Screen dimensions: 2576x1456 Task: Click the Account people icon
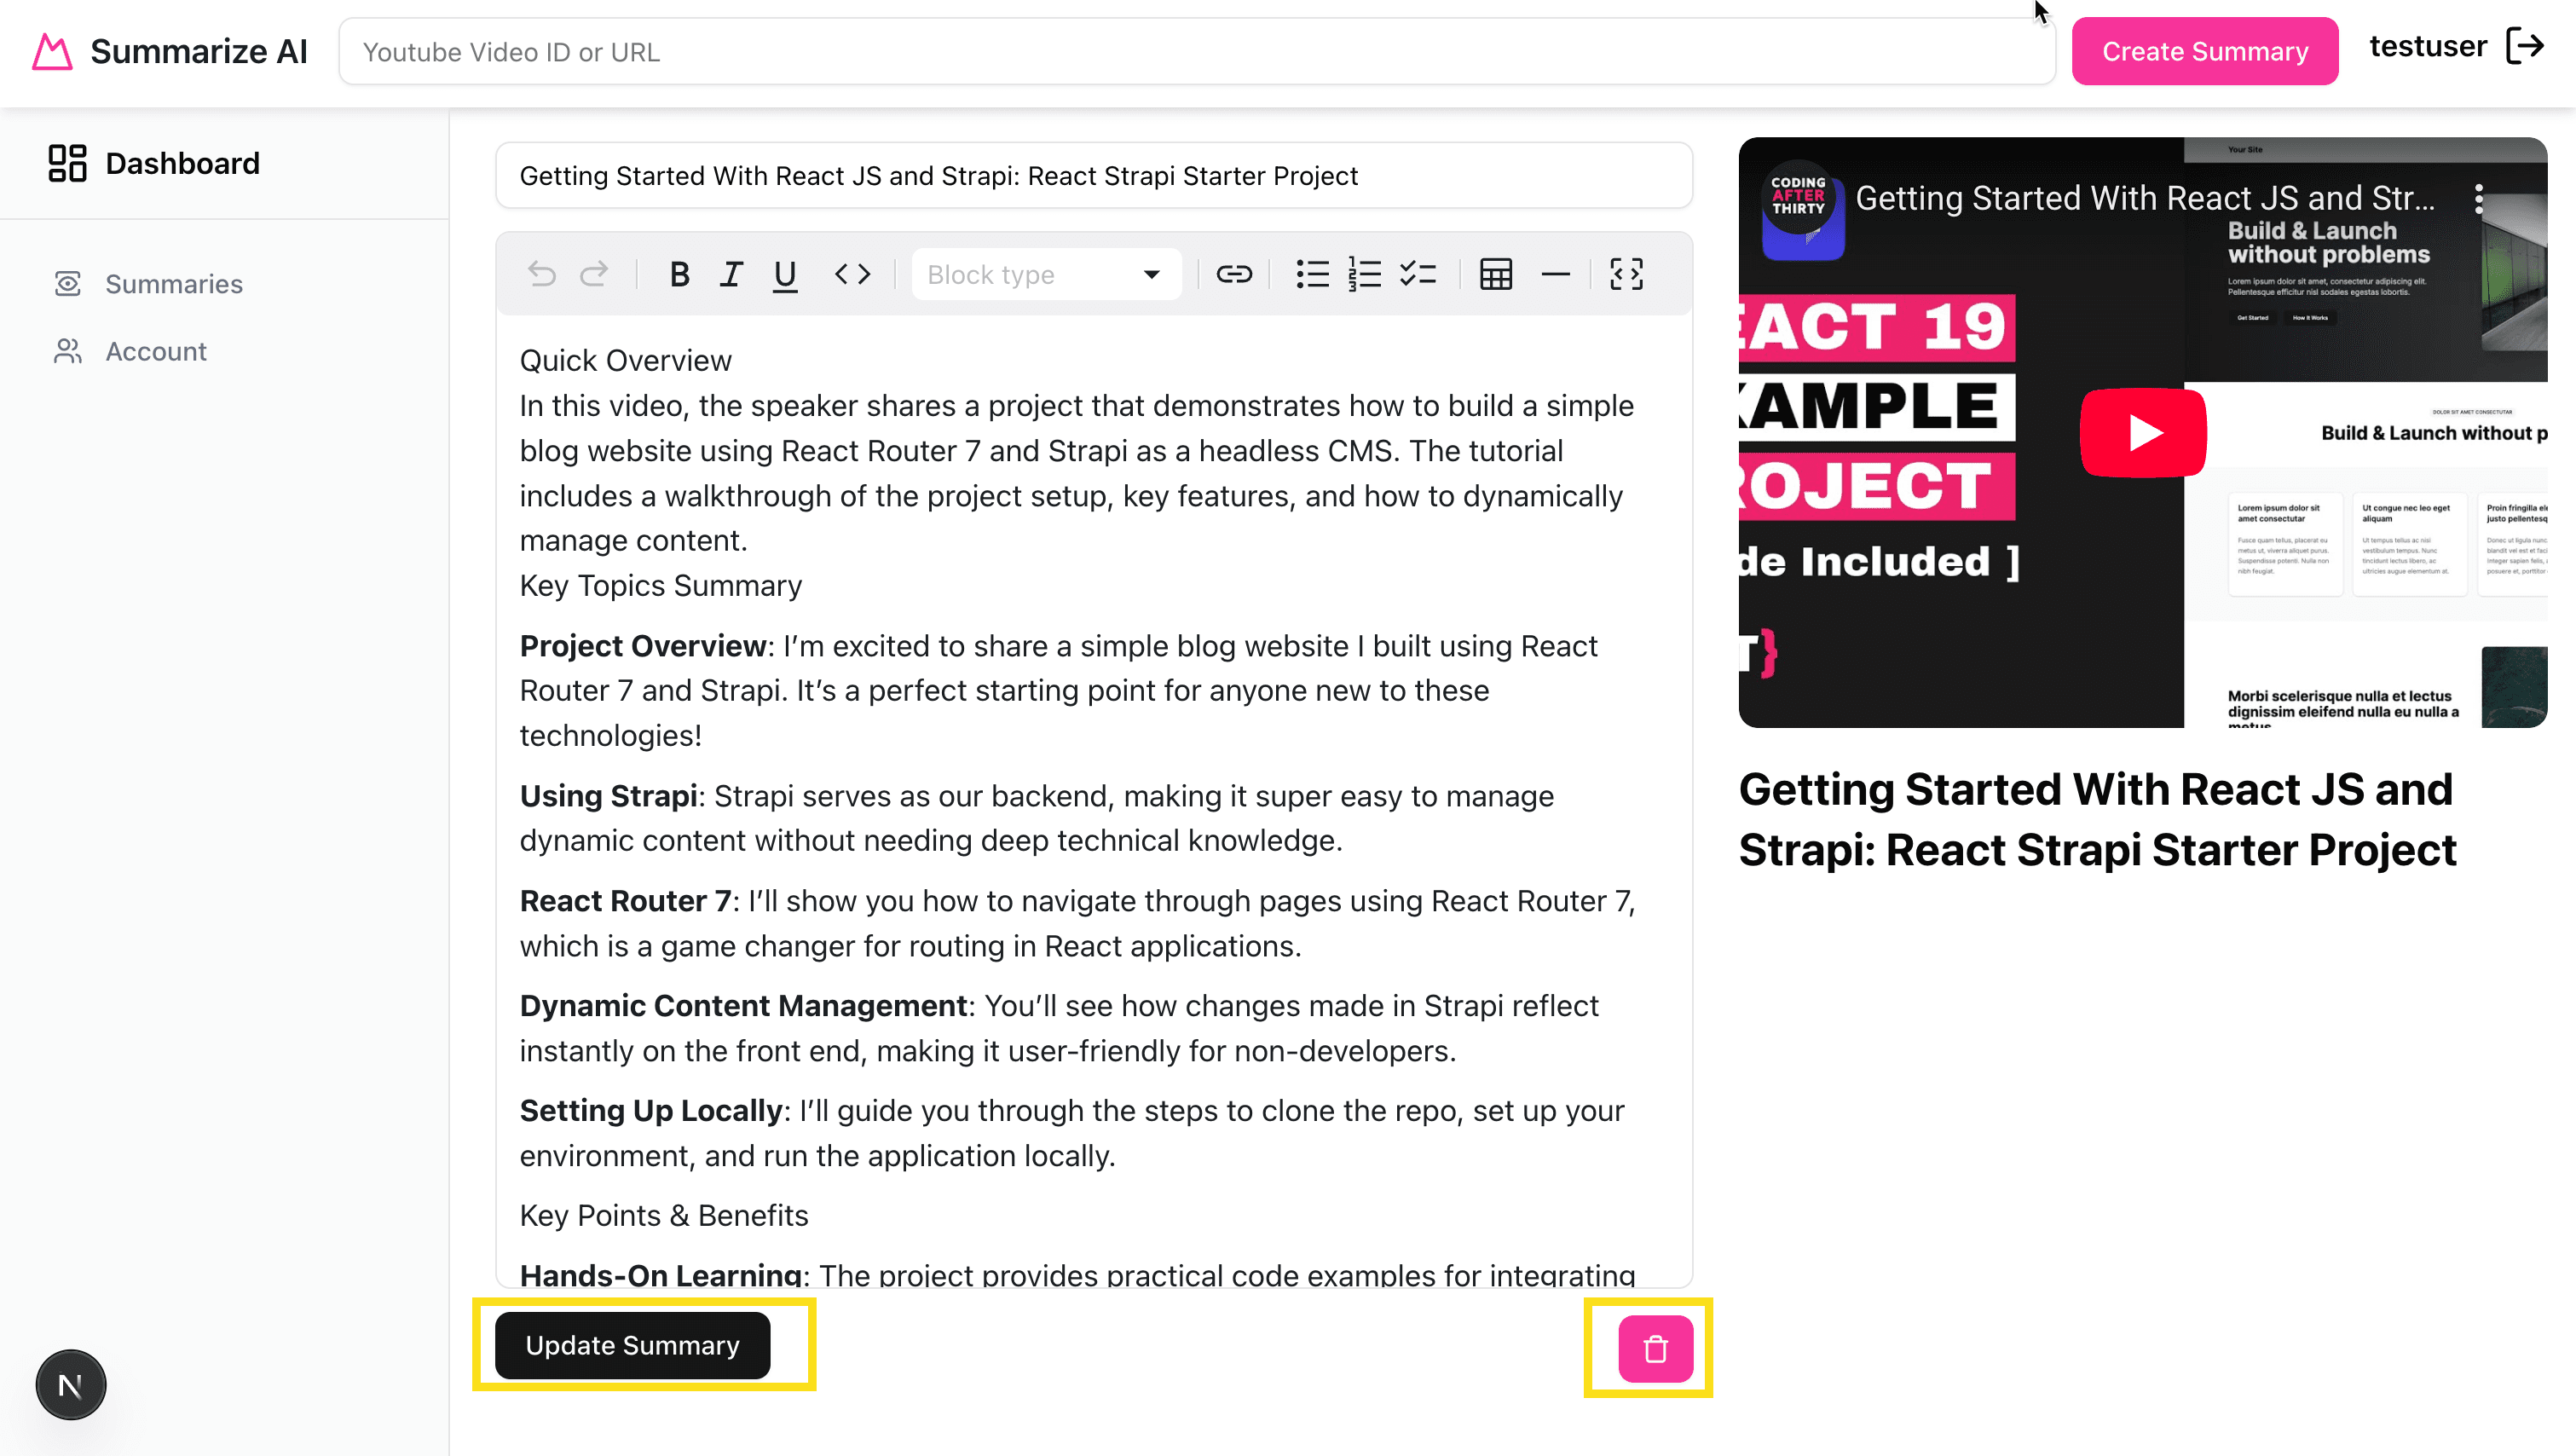click(67, 351)
